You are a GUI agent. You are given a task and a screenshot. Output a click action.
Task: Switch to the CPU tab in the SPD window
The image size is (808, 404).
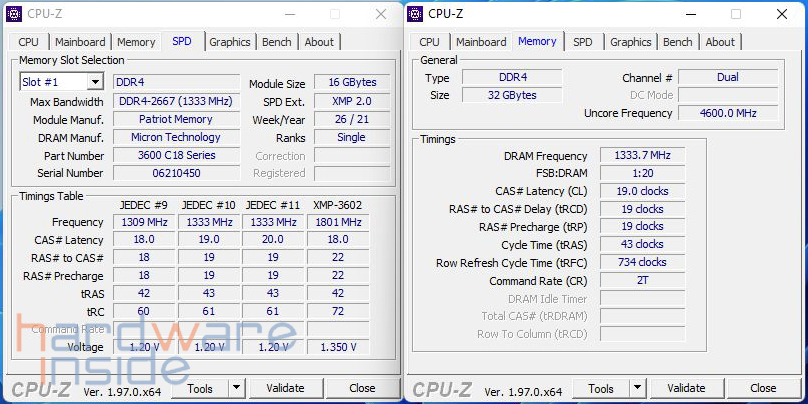[x=29, y=42]
